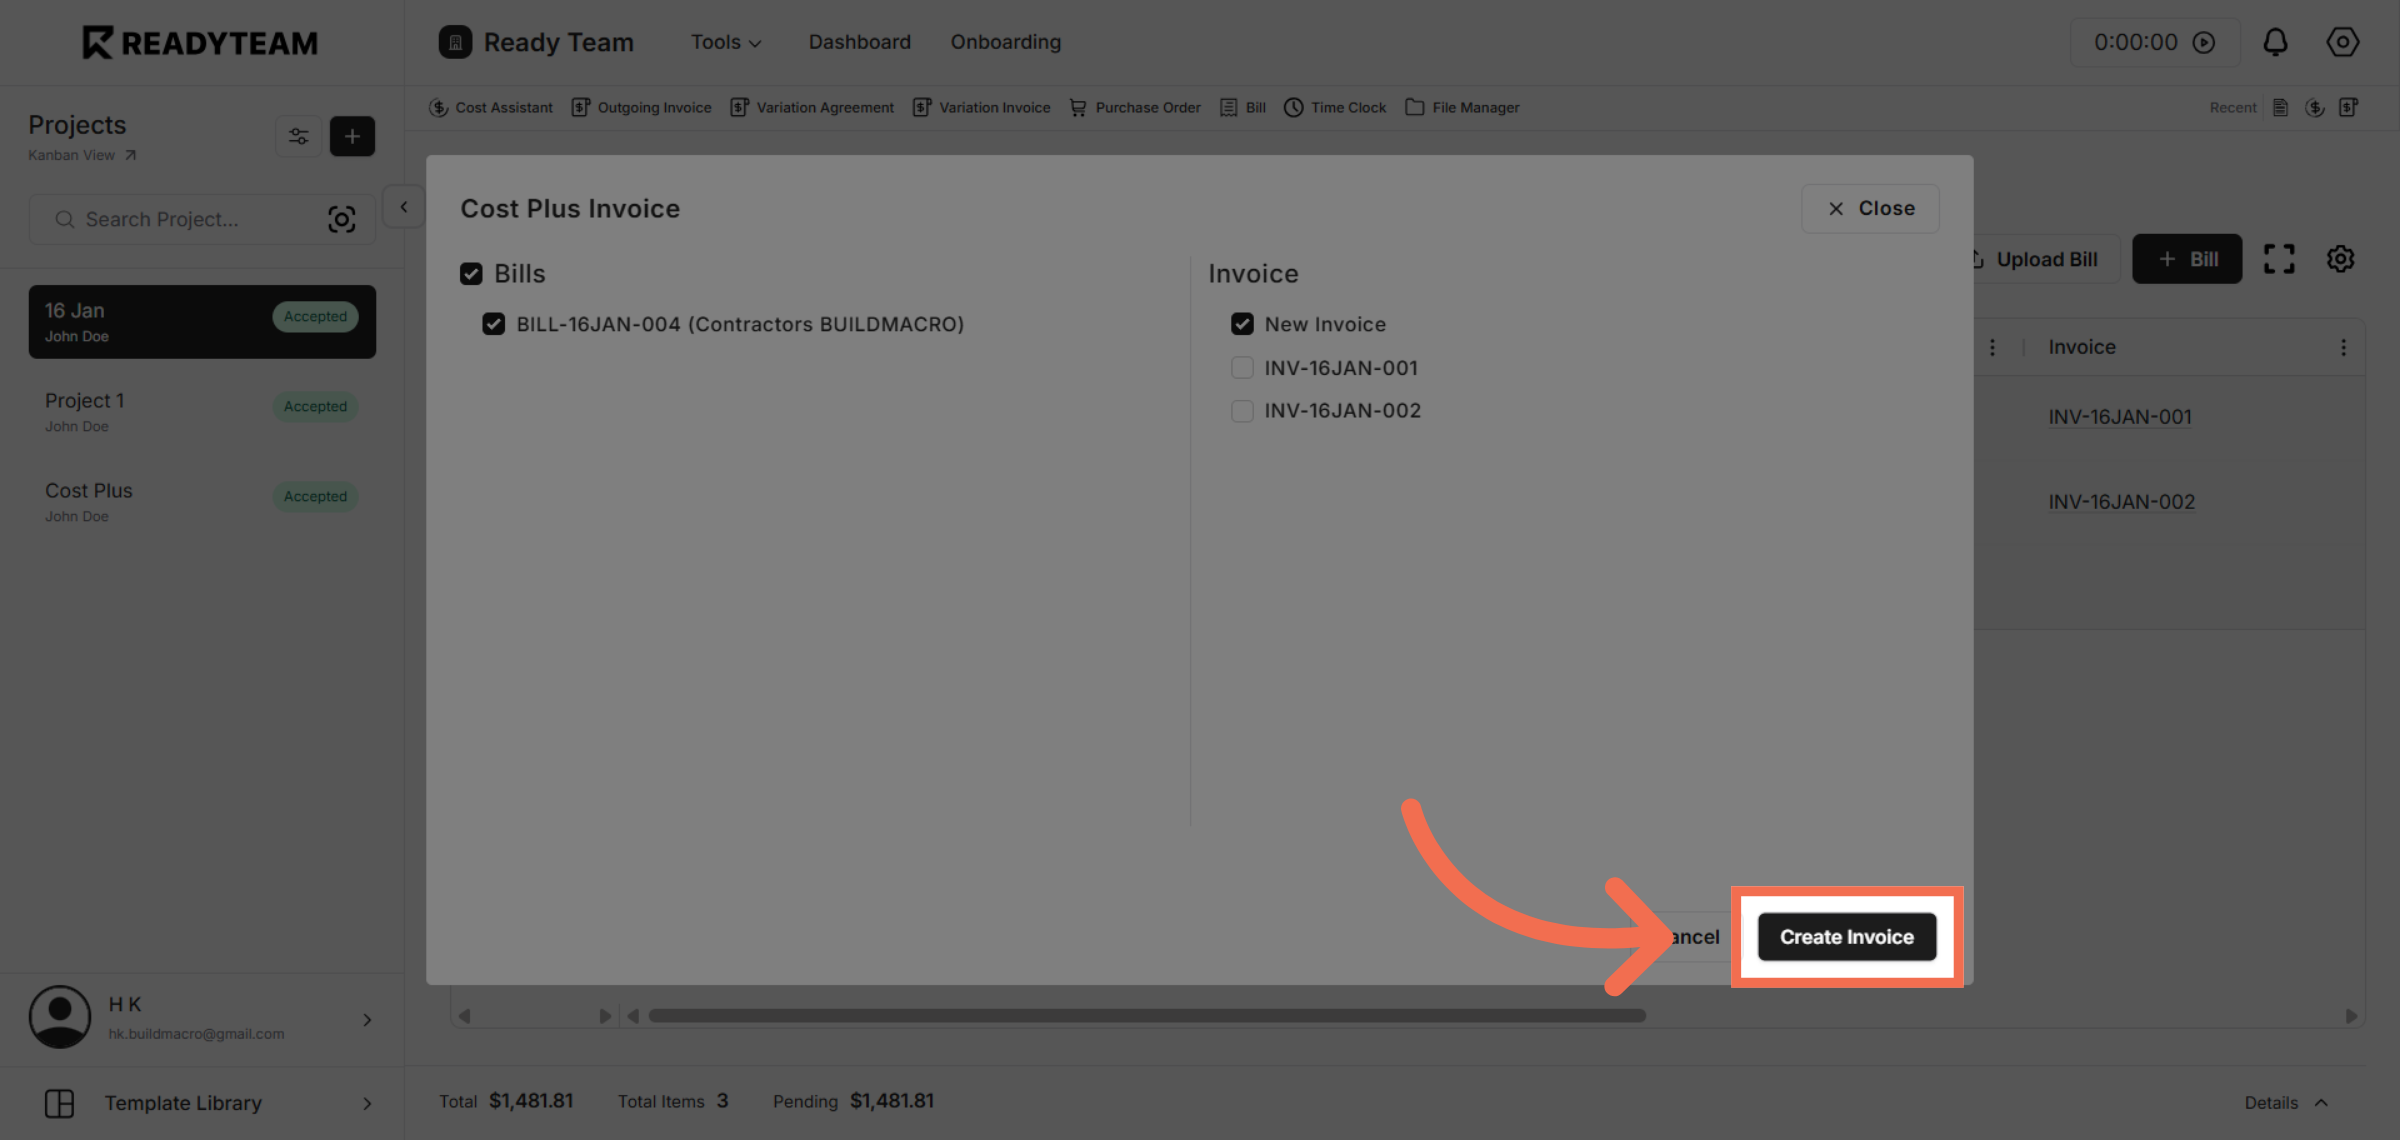The height and width of the screenshot is (1140, 2400).
Task: Open notifications bell
Action: pos(2276,42)
